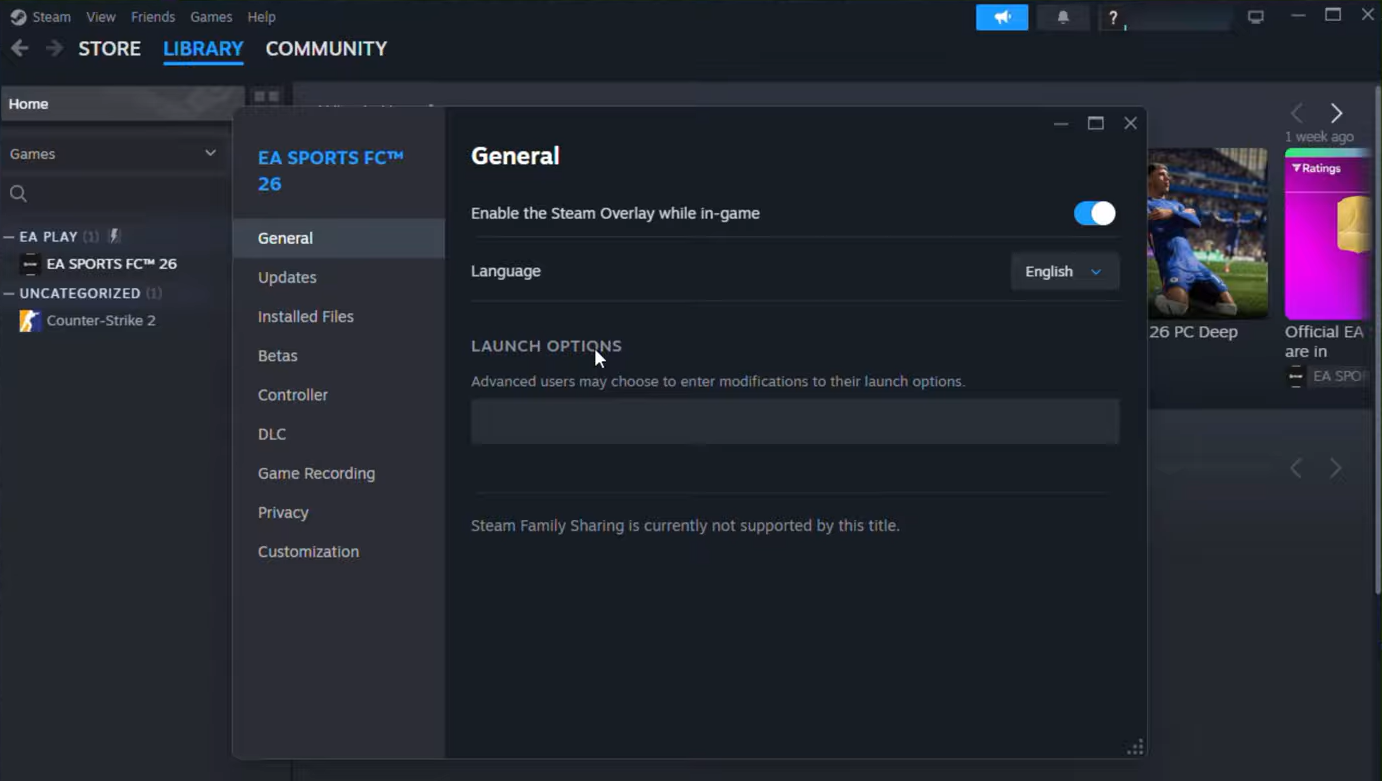1382x781 pixels.
Task: Open the Ratings news thumbnail
Action: 1328,234
